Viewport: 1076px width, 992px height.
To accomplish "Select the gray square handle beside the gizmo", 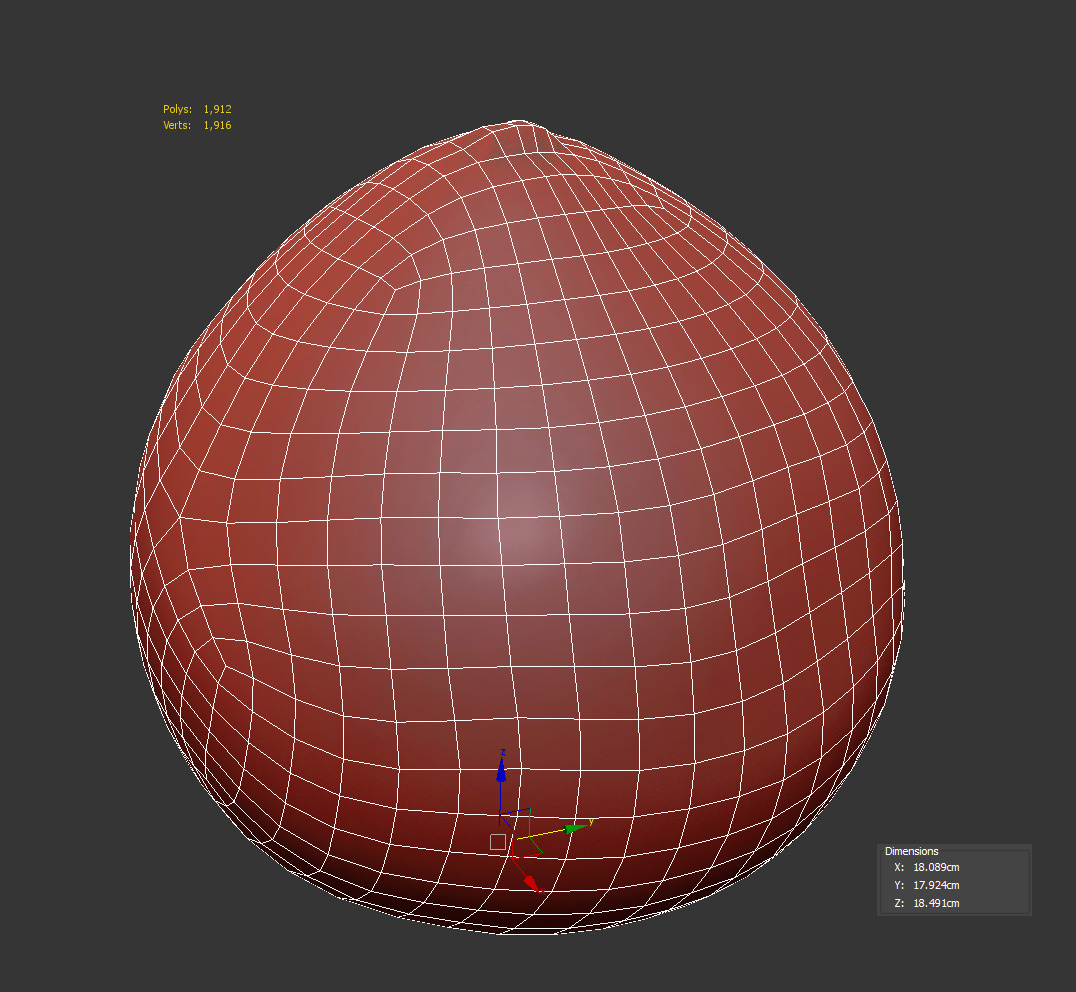I will coord(497,842).
